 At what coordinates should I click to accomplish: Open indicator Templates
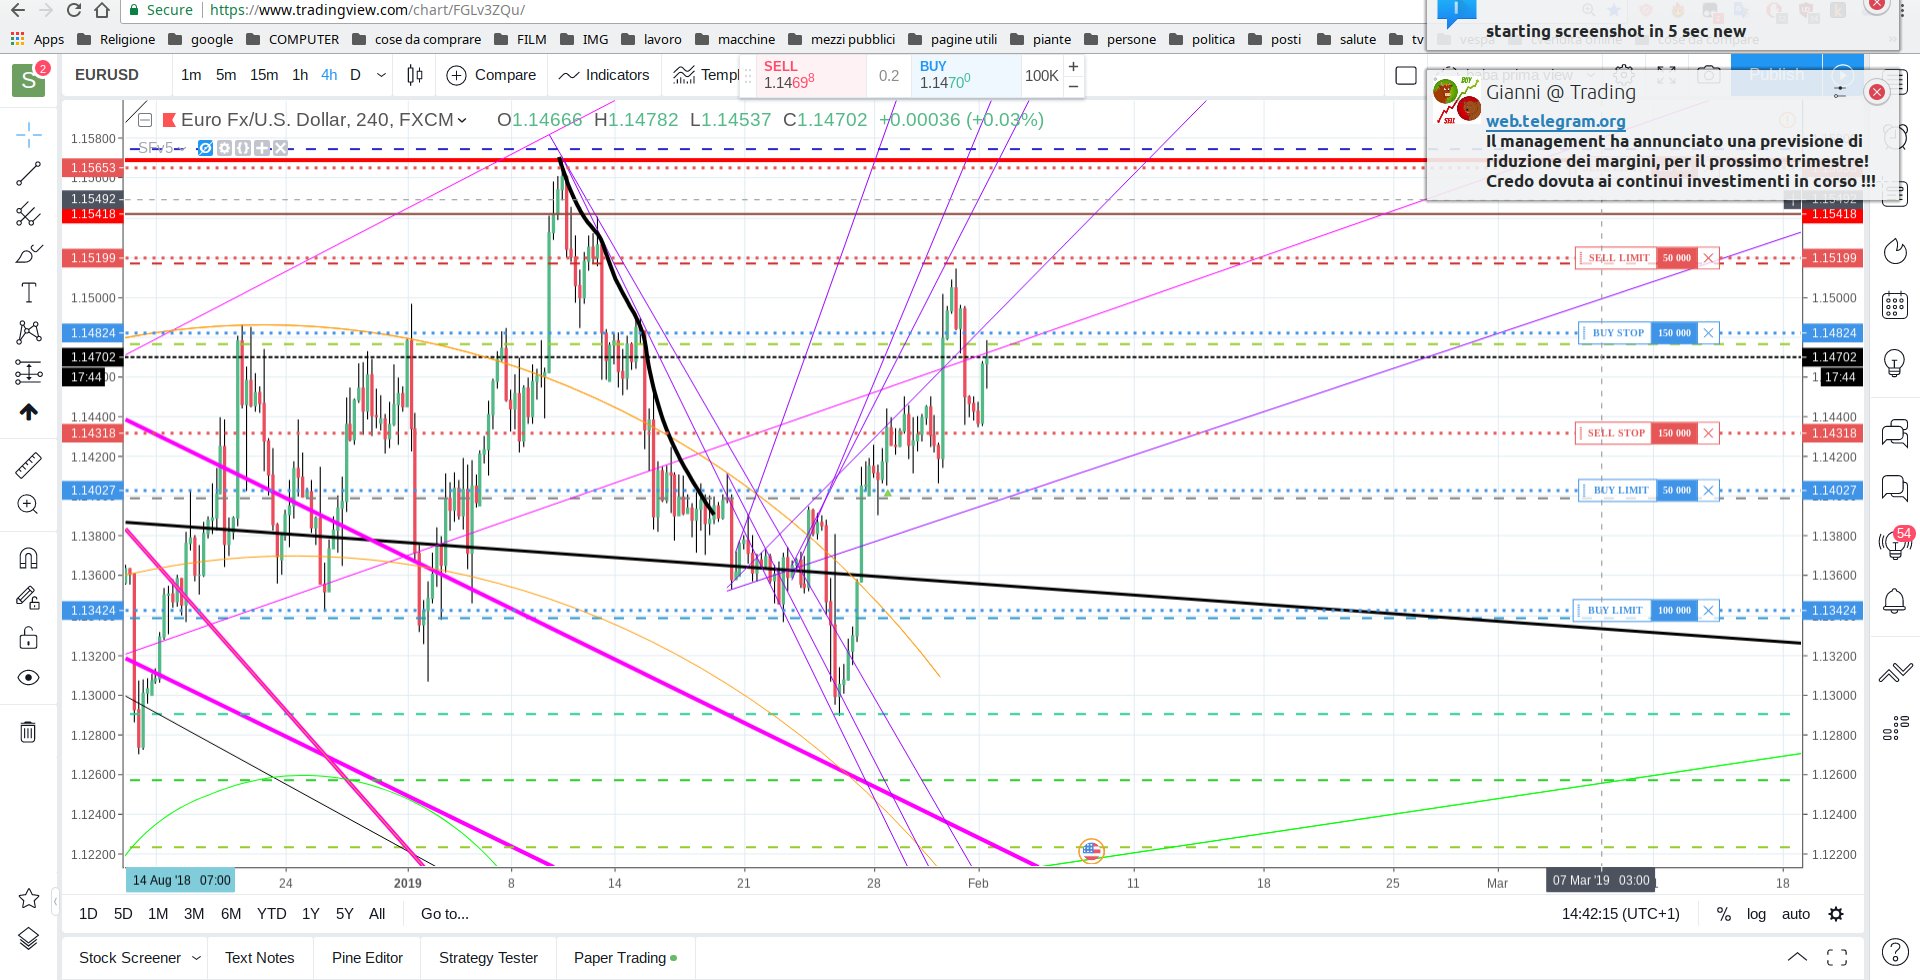706,75
